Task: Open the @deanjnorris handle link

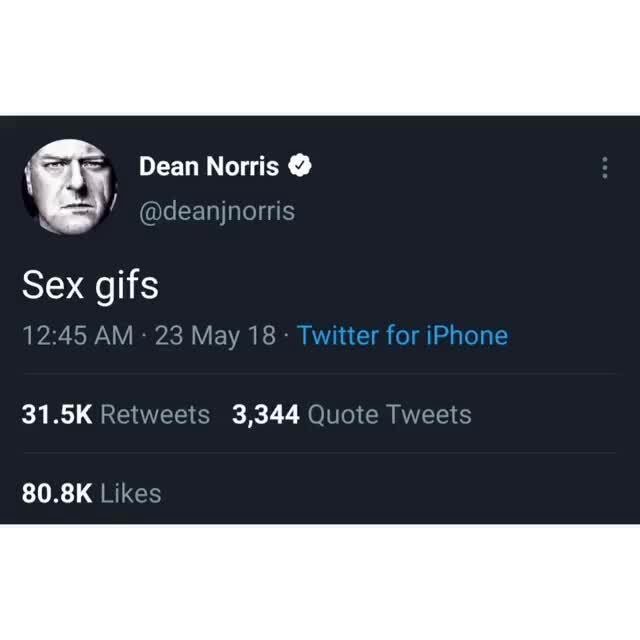Action: tap(217, 211)
